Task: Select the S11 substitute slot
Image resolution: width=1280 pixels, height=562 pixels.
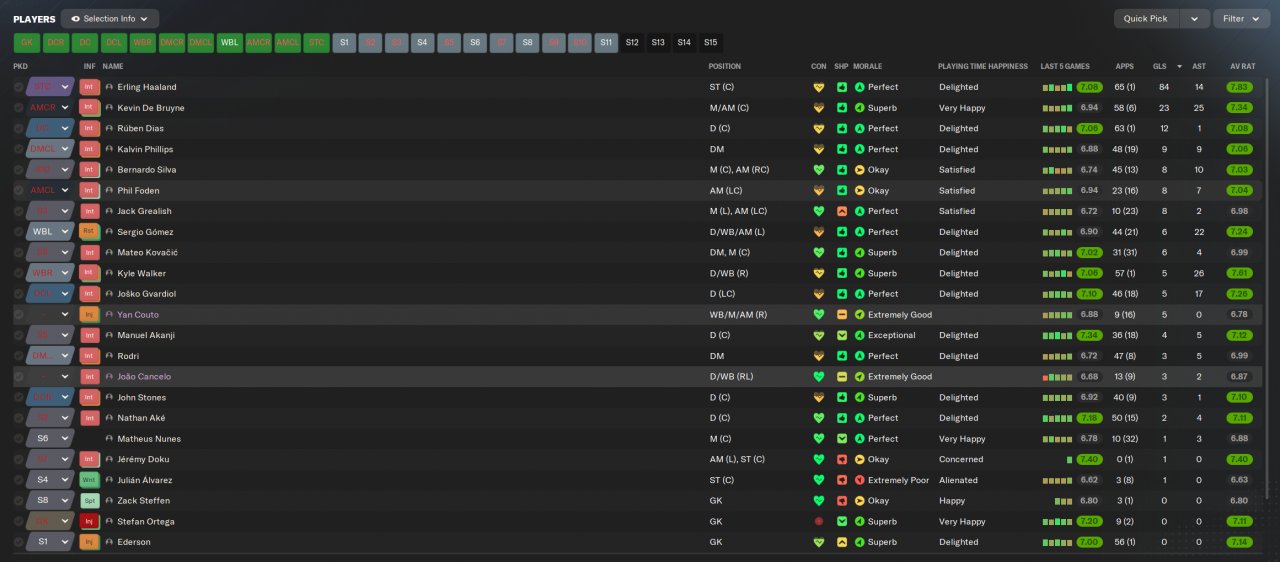Action: click(606, 43)
